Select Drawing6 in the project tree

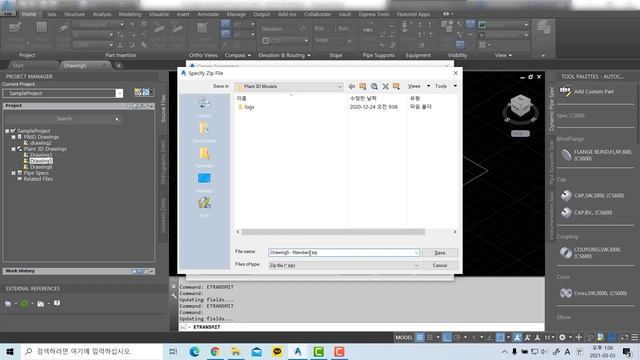click(x=41, y=167)
